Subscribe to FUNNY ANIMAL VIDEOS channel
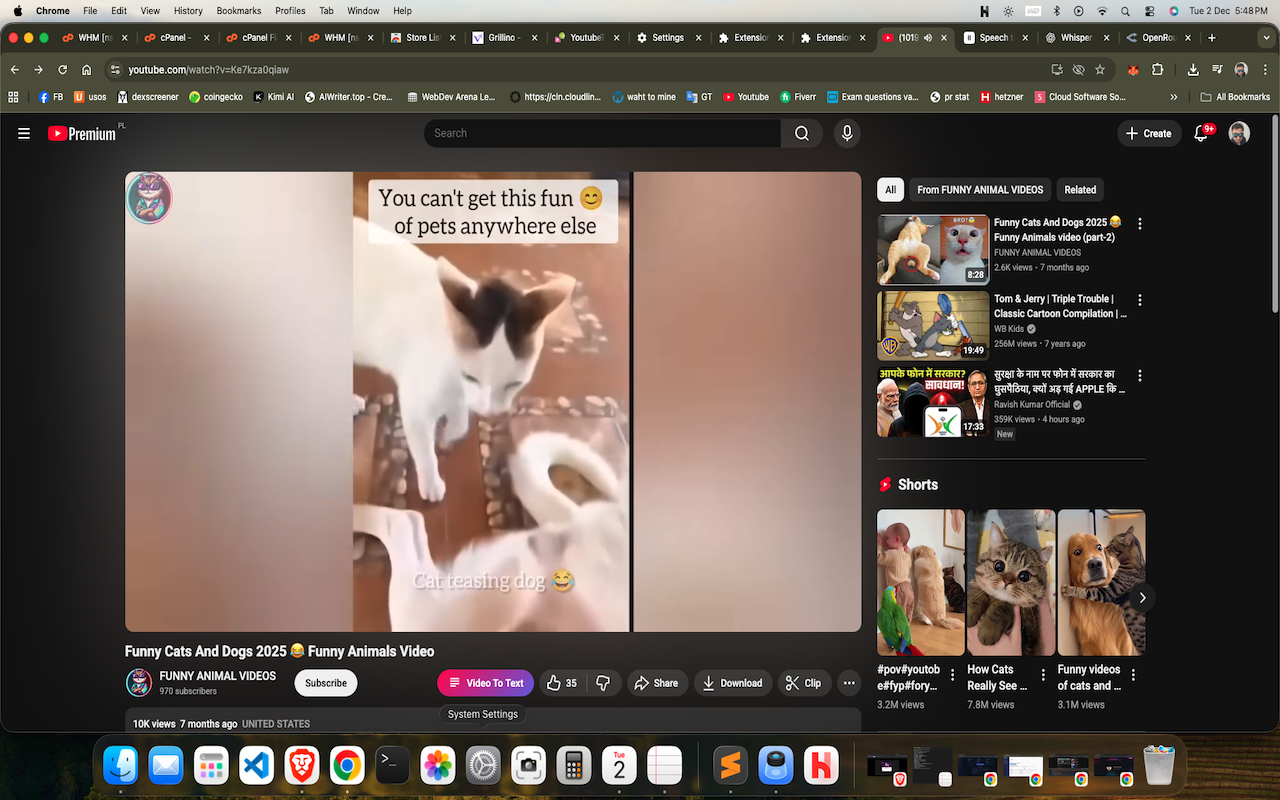The height and width of the screenshot is (800, 1280). [x=325, y=683]
